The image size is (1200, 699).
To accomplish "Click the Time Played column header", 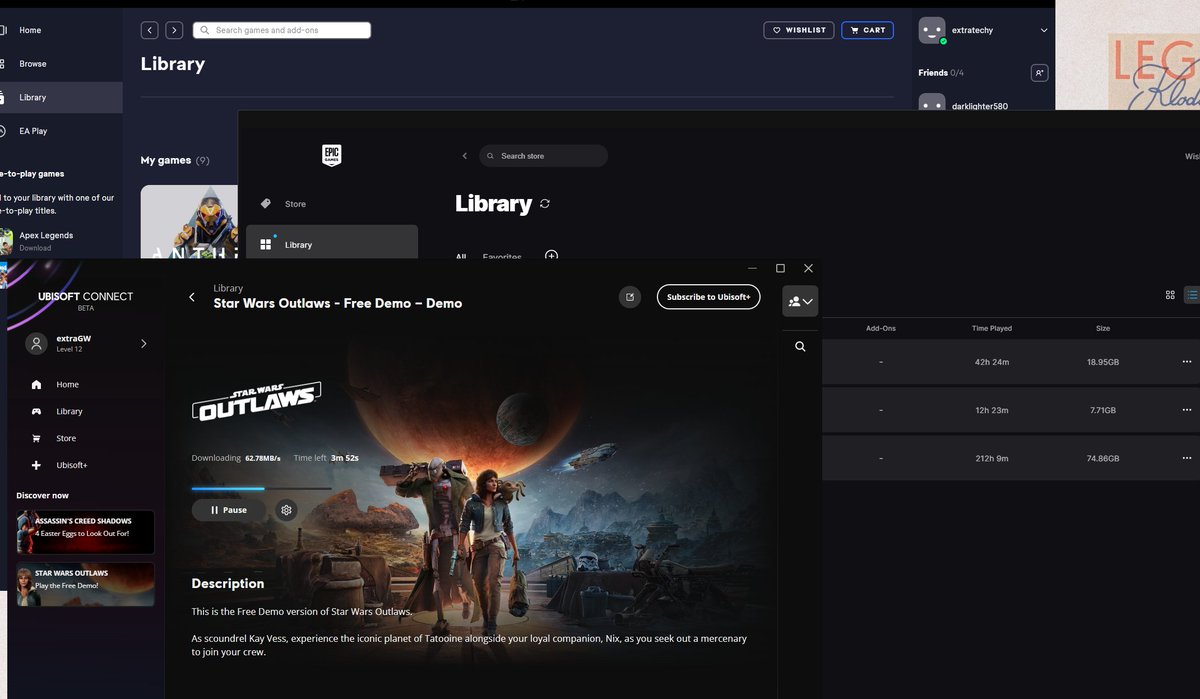I will click(x=992, y=328).
